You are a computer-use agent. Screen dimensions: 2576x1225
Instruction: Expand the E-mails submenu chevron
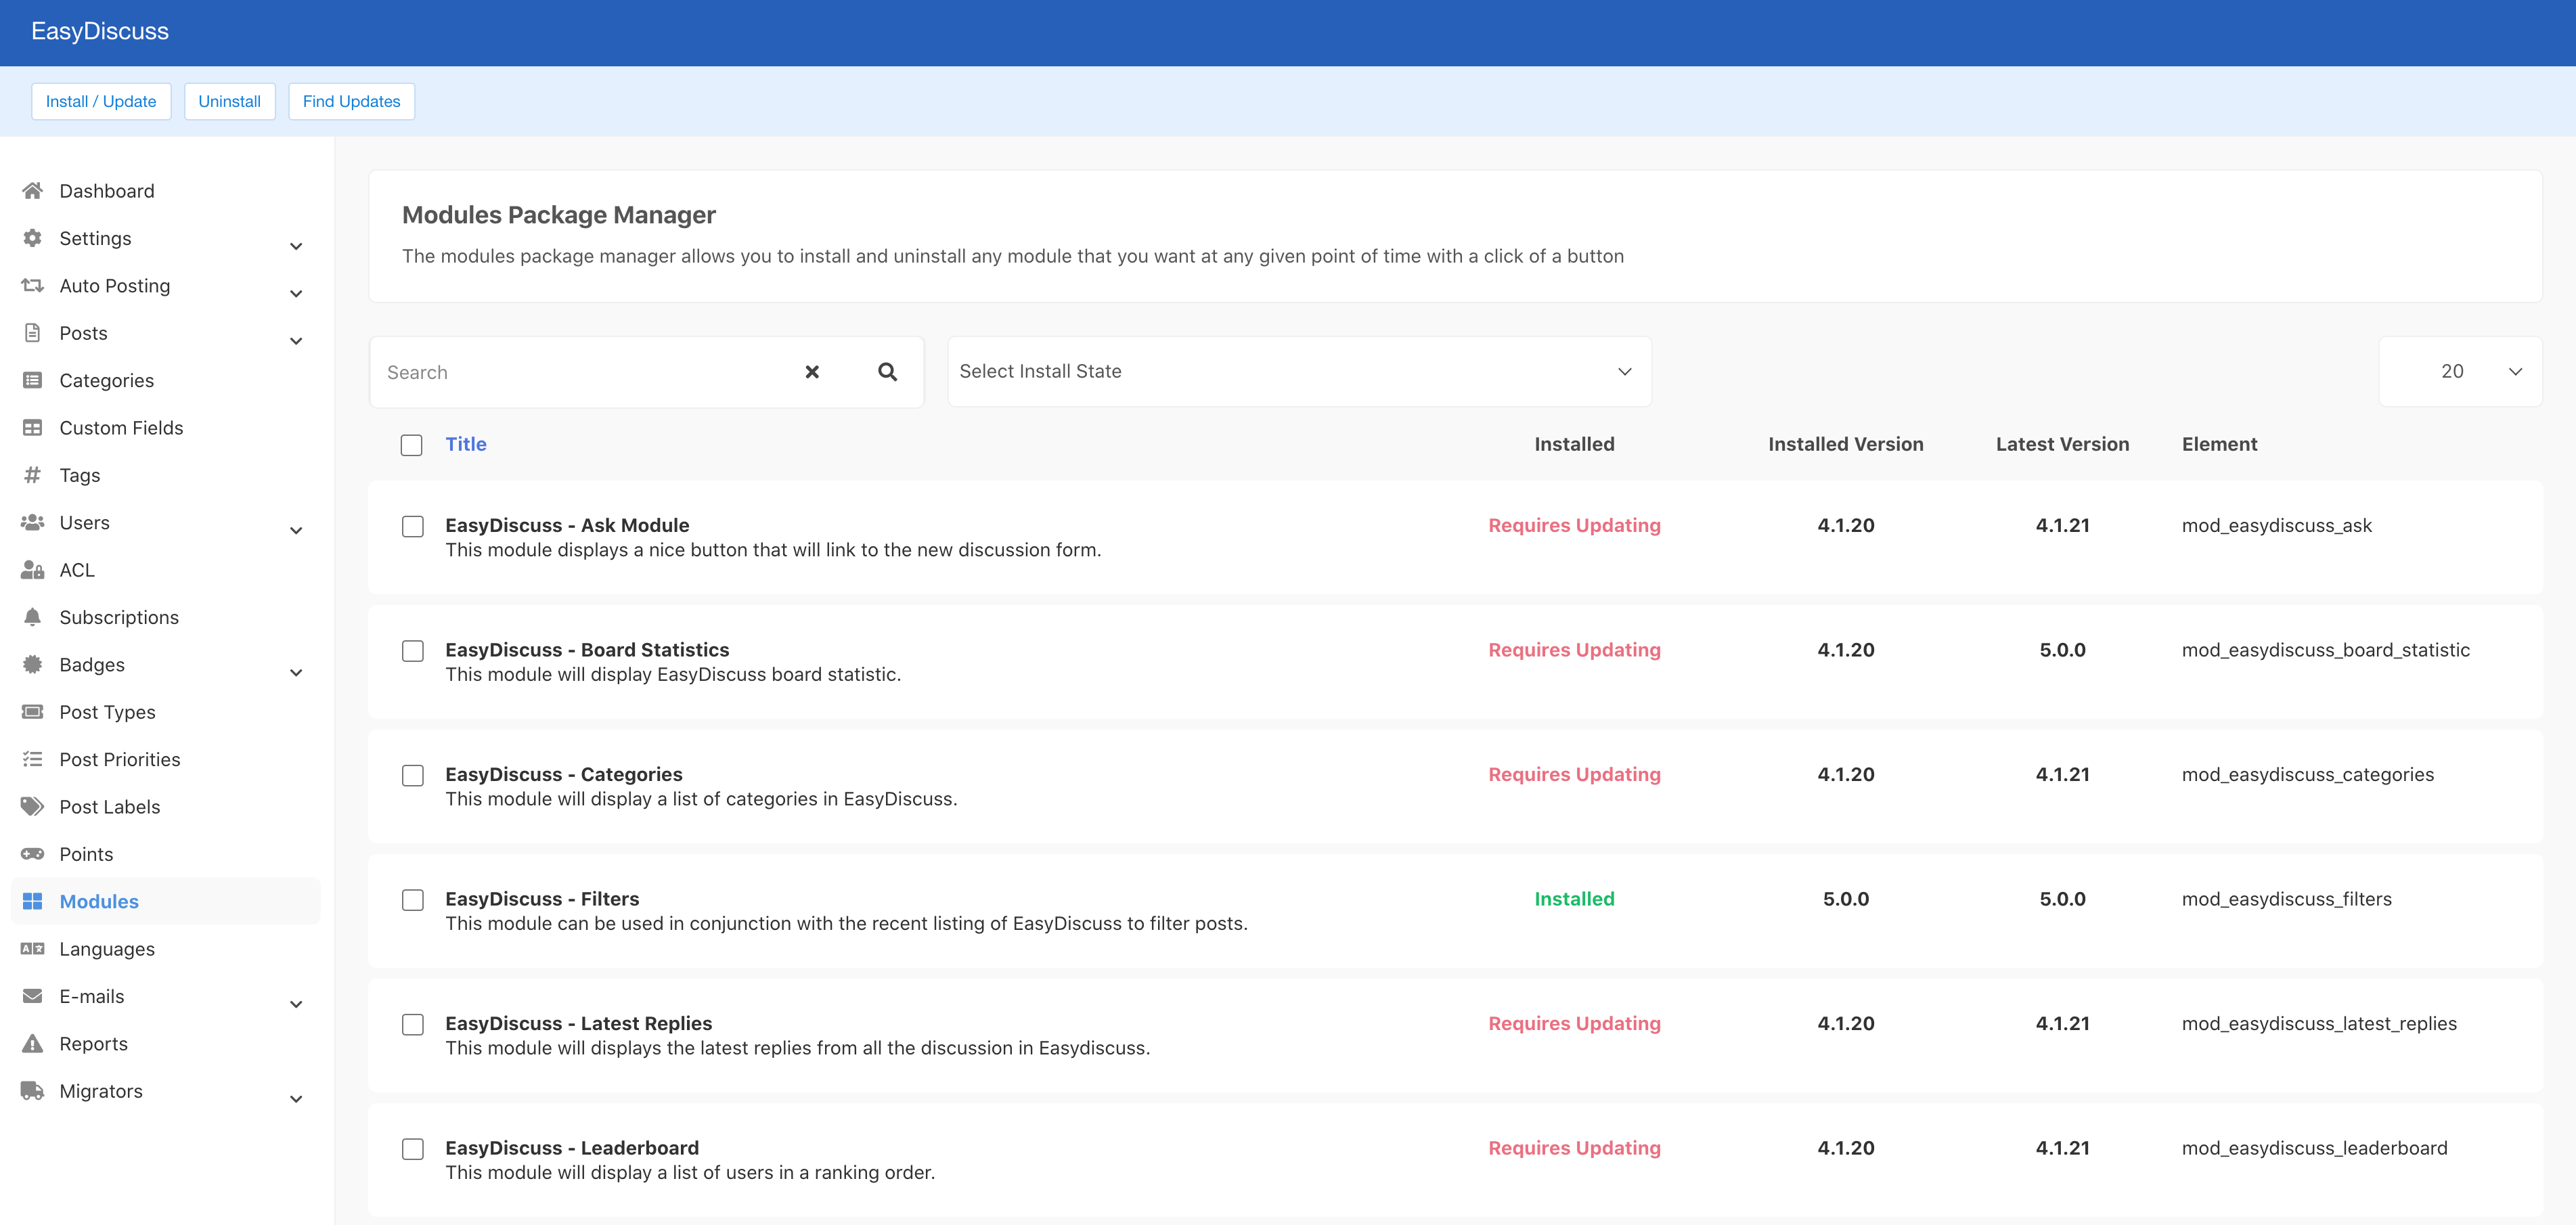point(296,1004)
